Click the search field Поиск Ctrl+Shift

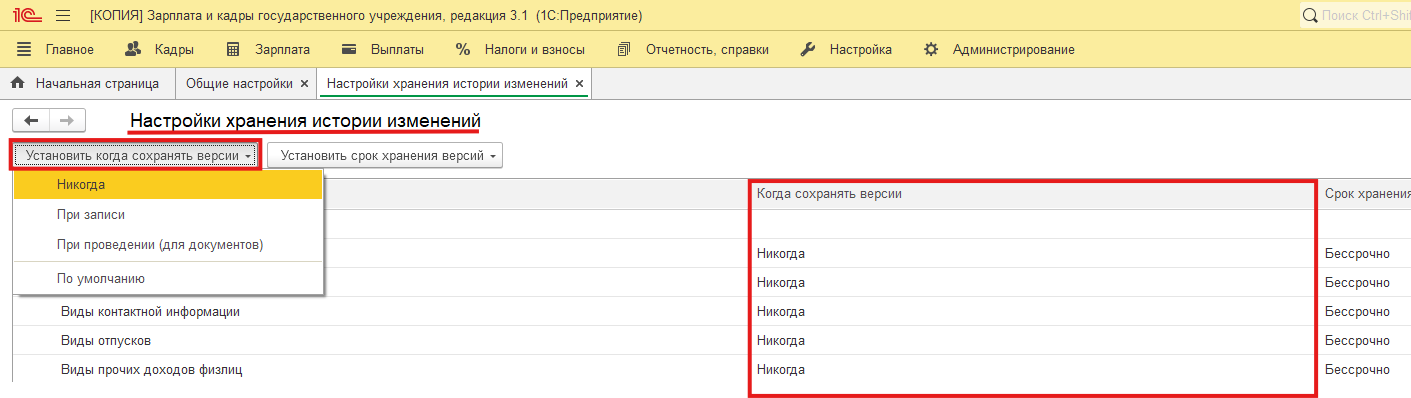1355,16
